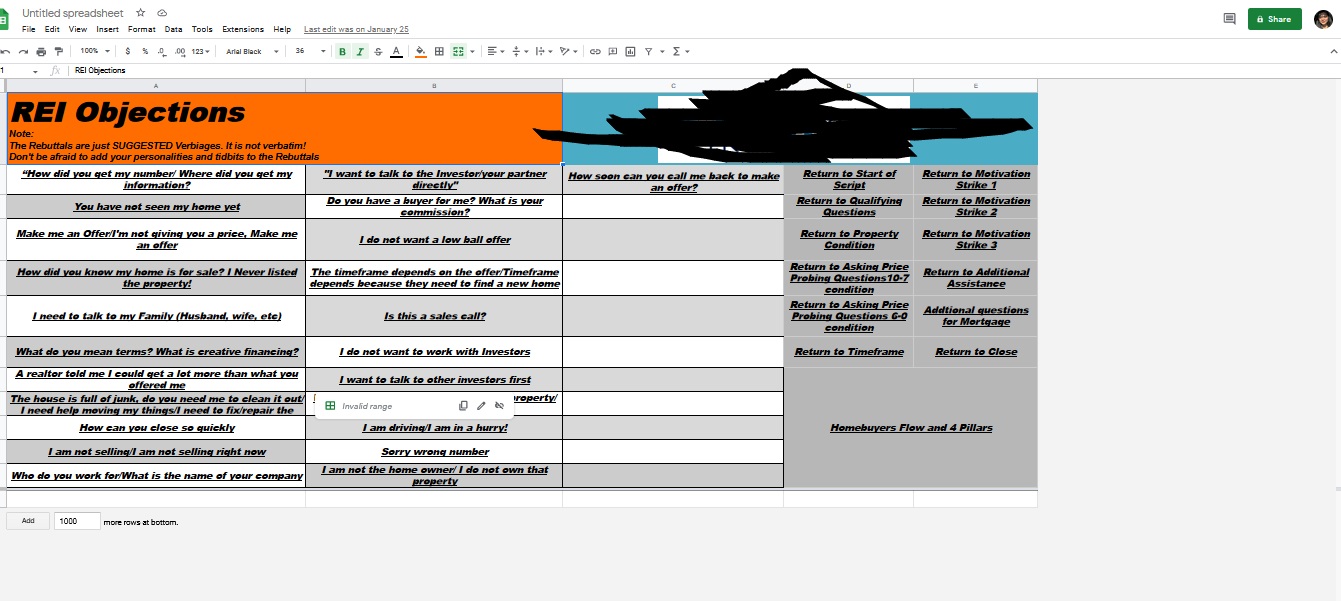Image resolution: width=1341 pixels, height=601 pixels.
Task: Open Last edit was on January 25 link
Action: tap(356, 30)
